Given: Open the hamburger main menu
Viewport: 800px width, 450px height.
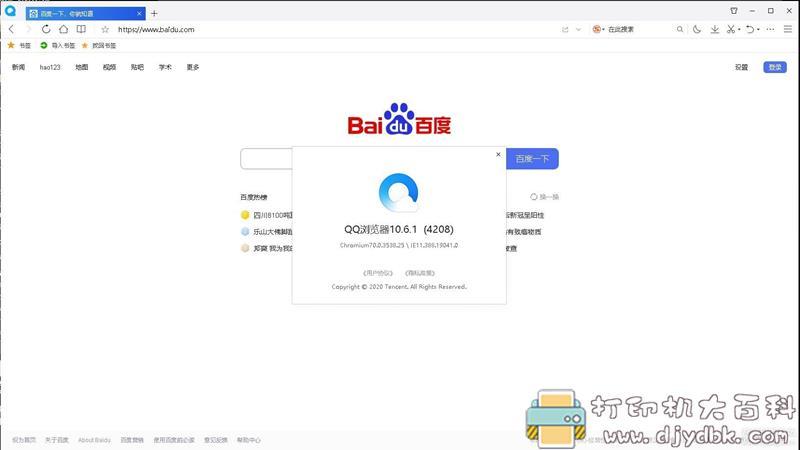Looking at the screenshot, I should (788, 30).
